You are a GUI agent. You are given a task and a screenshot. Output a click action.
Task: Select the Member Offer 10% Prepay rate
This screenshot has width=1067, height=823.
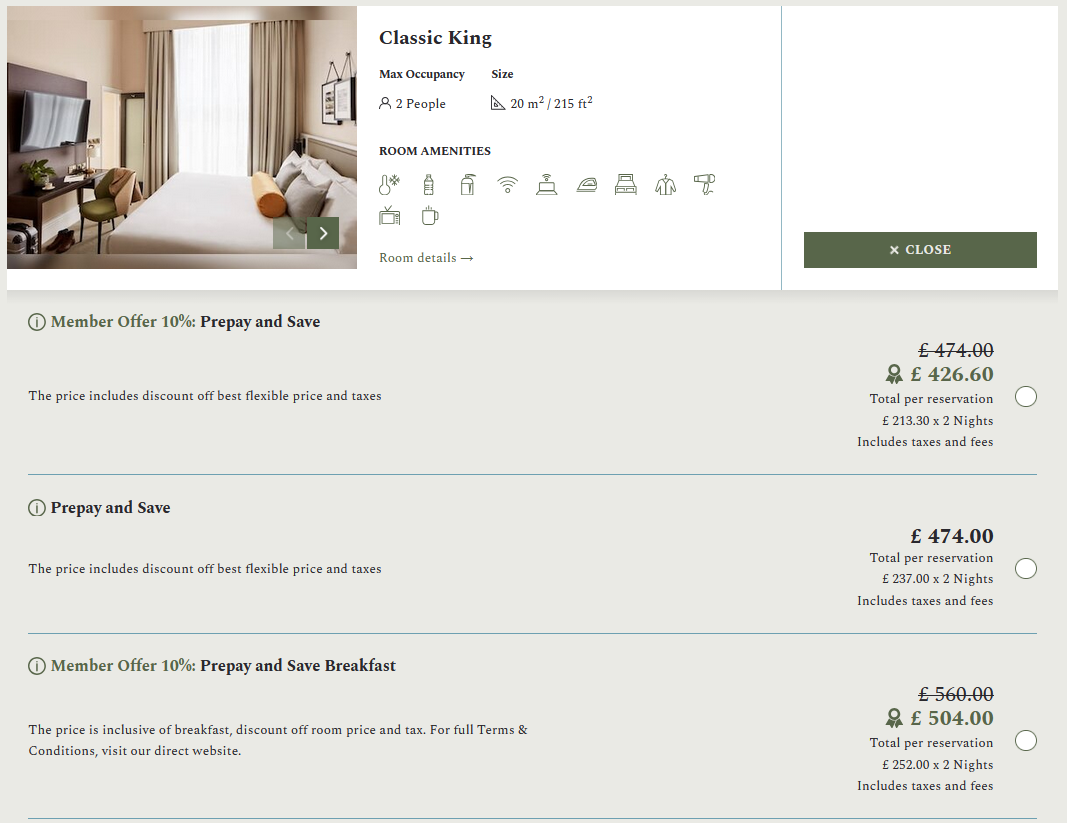(x=1025, y=397)
